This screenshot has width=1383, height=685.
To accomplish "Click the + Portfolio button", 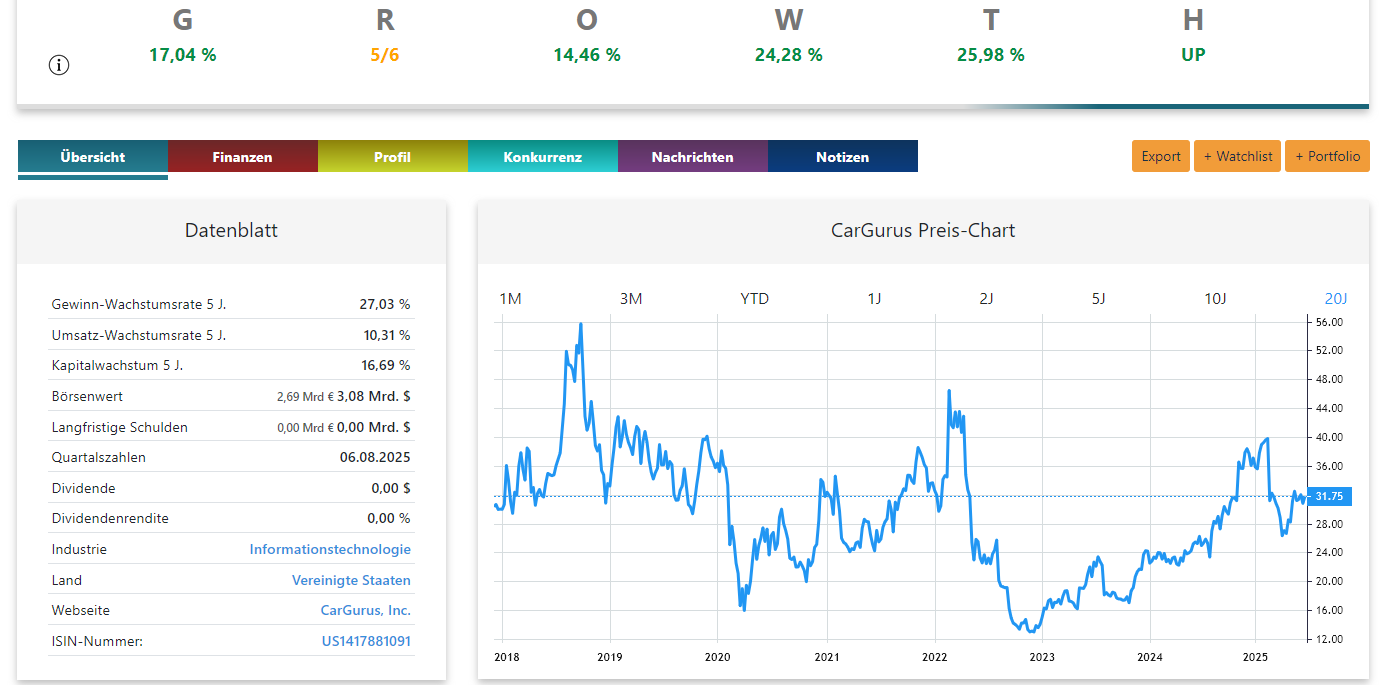I will coord(1327,156).
